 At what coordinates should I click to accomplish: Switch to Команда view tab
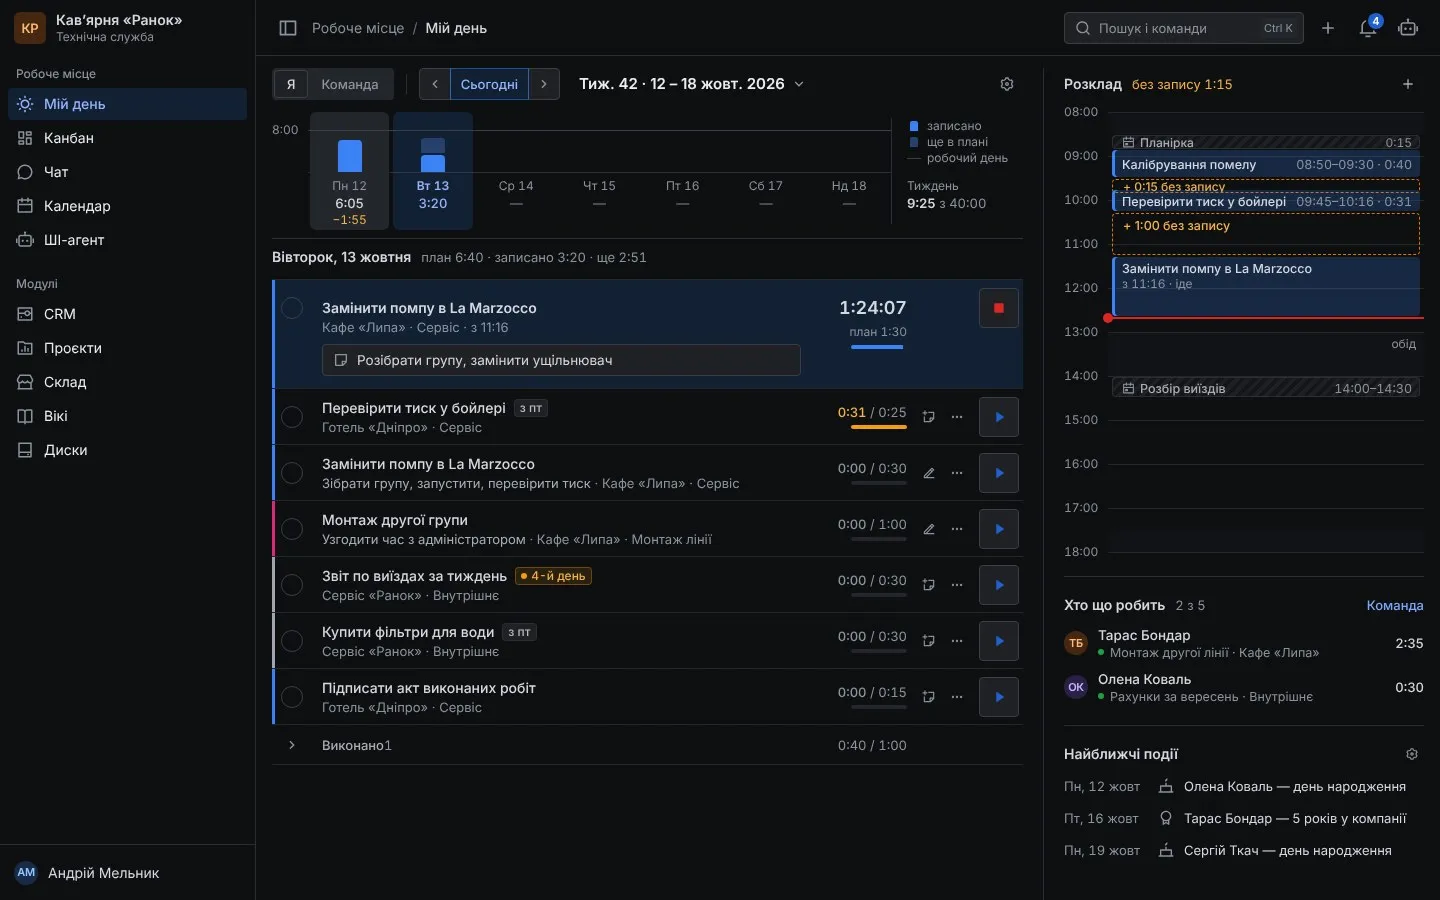[350, 84]
